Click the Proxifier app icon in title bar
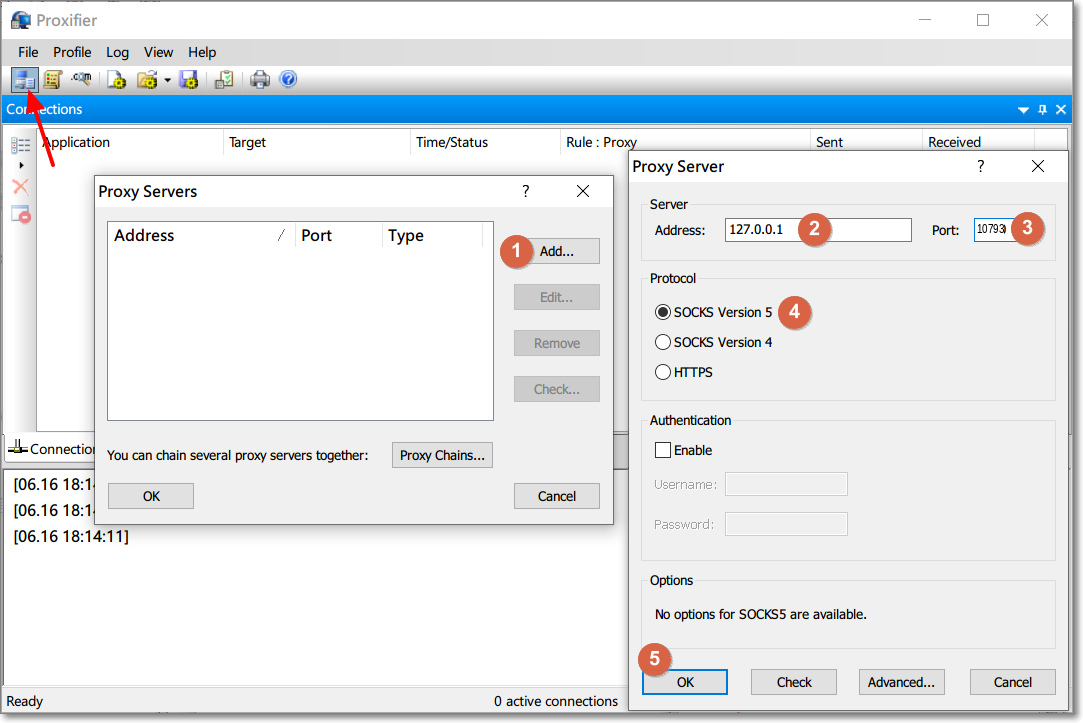This screenshot has height=723, width=1083. point(21,20)
